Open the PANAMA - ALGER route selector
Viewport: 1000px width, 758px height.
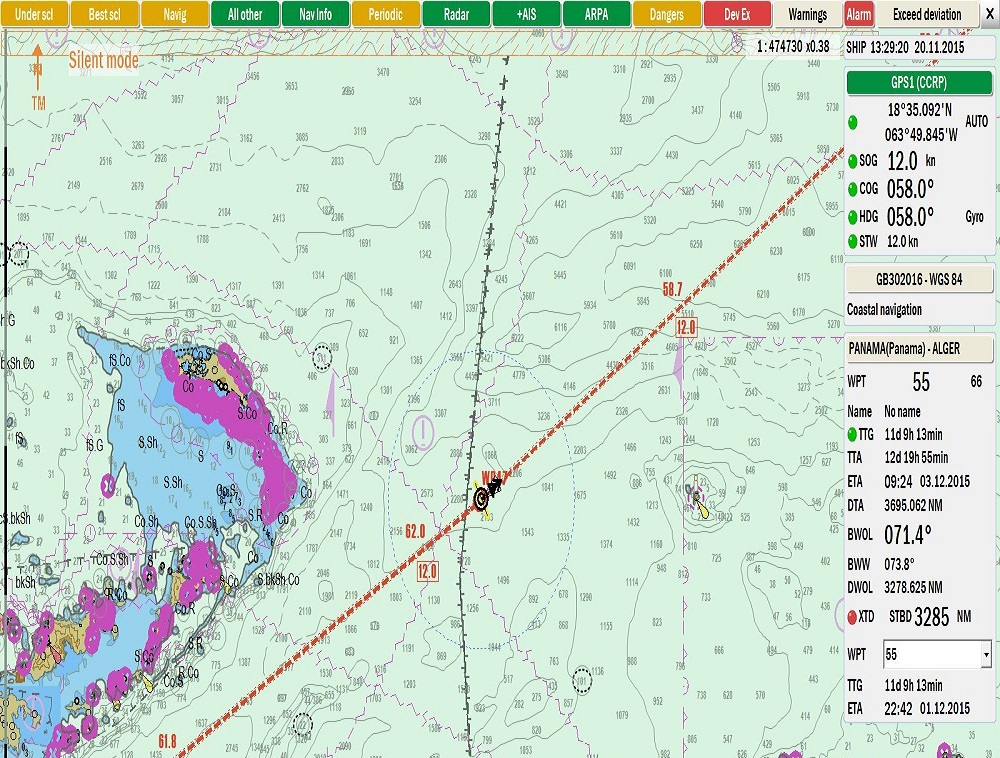(x=919, y=350)
